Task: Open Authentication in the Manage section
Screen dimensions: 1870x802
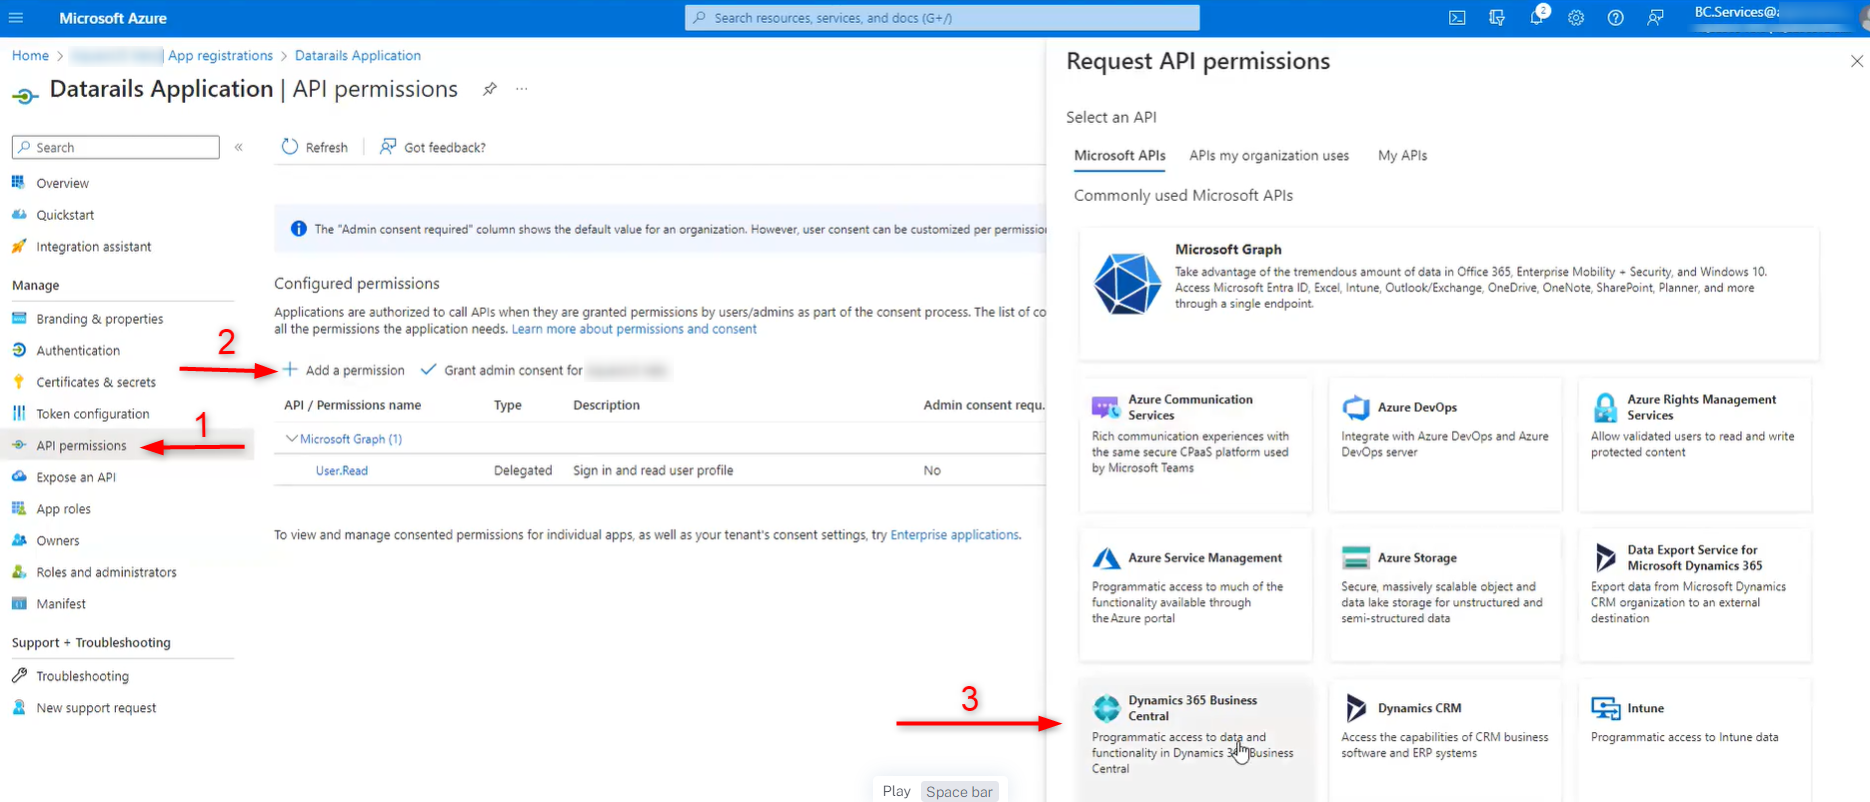Action: point(78,351)
